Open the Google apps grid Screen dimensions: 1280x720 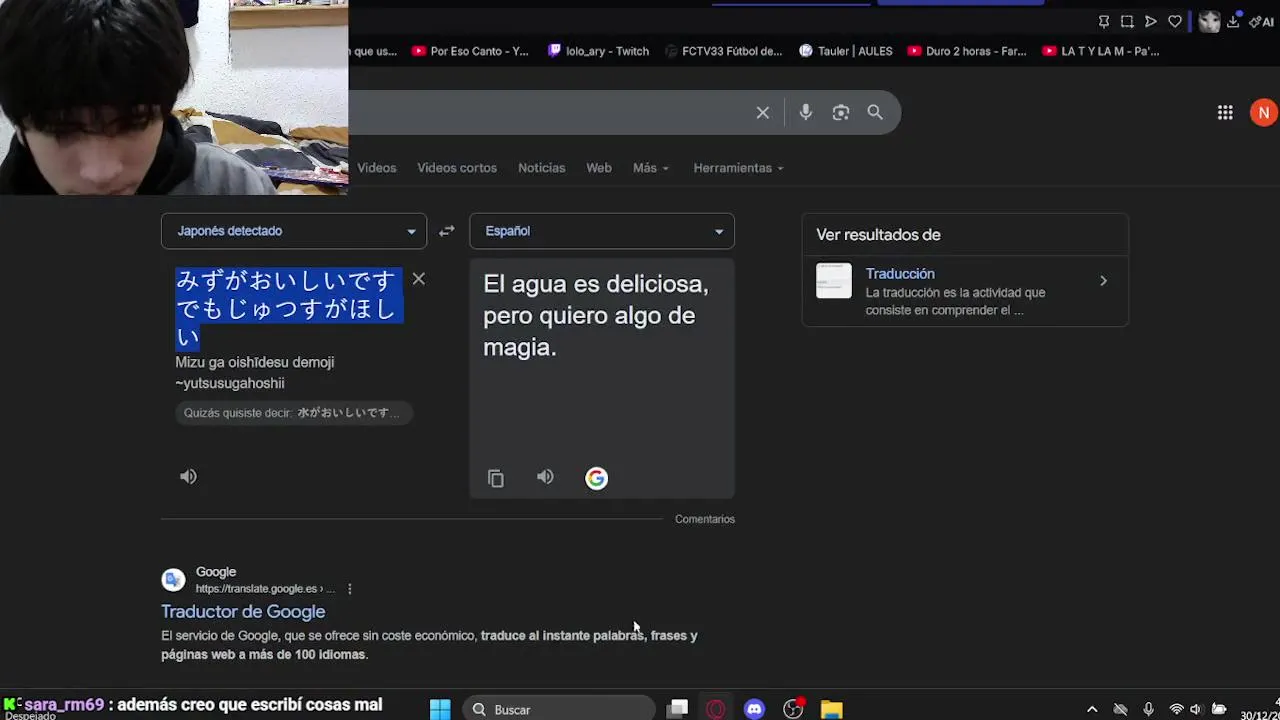(1225, 112)
